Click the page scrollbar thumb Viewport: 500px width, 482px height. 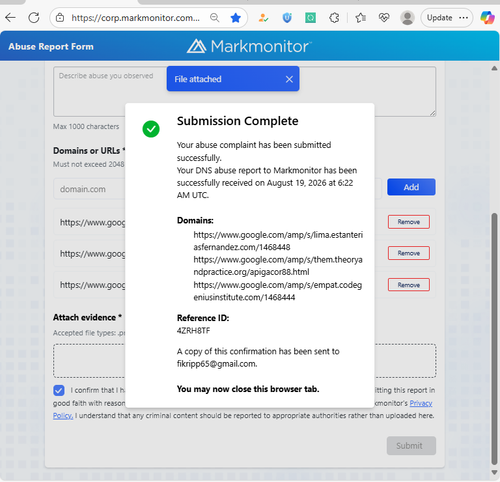click(x=494, y=338)
